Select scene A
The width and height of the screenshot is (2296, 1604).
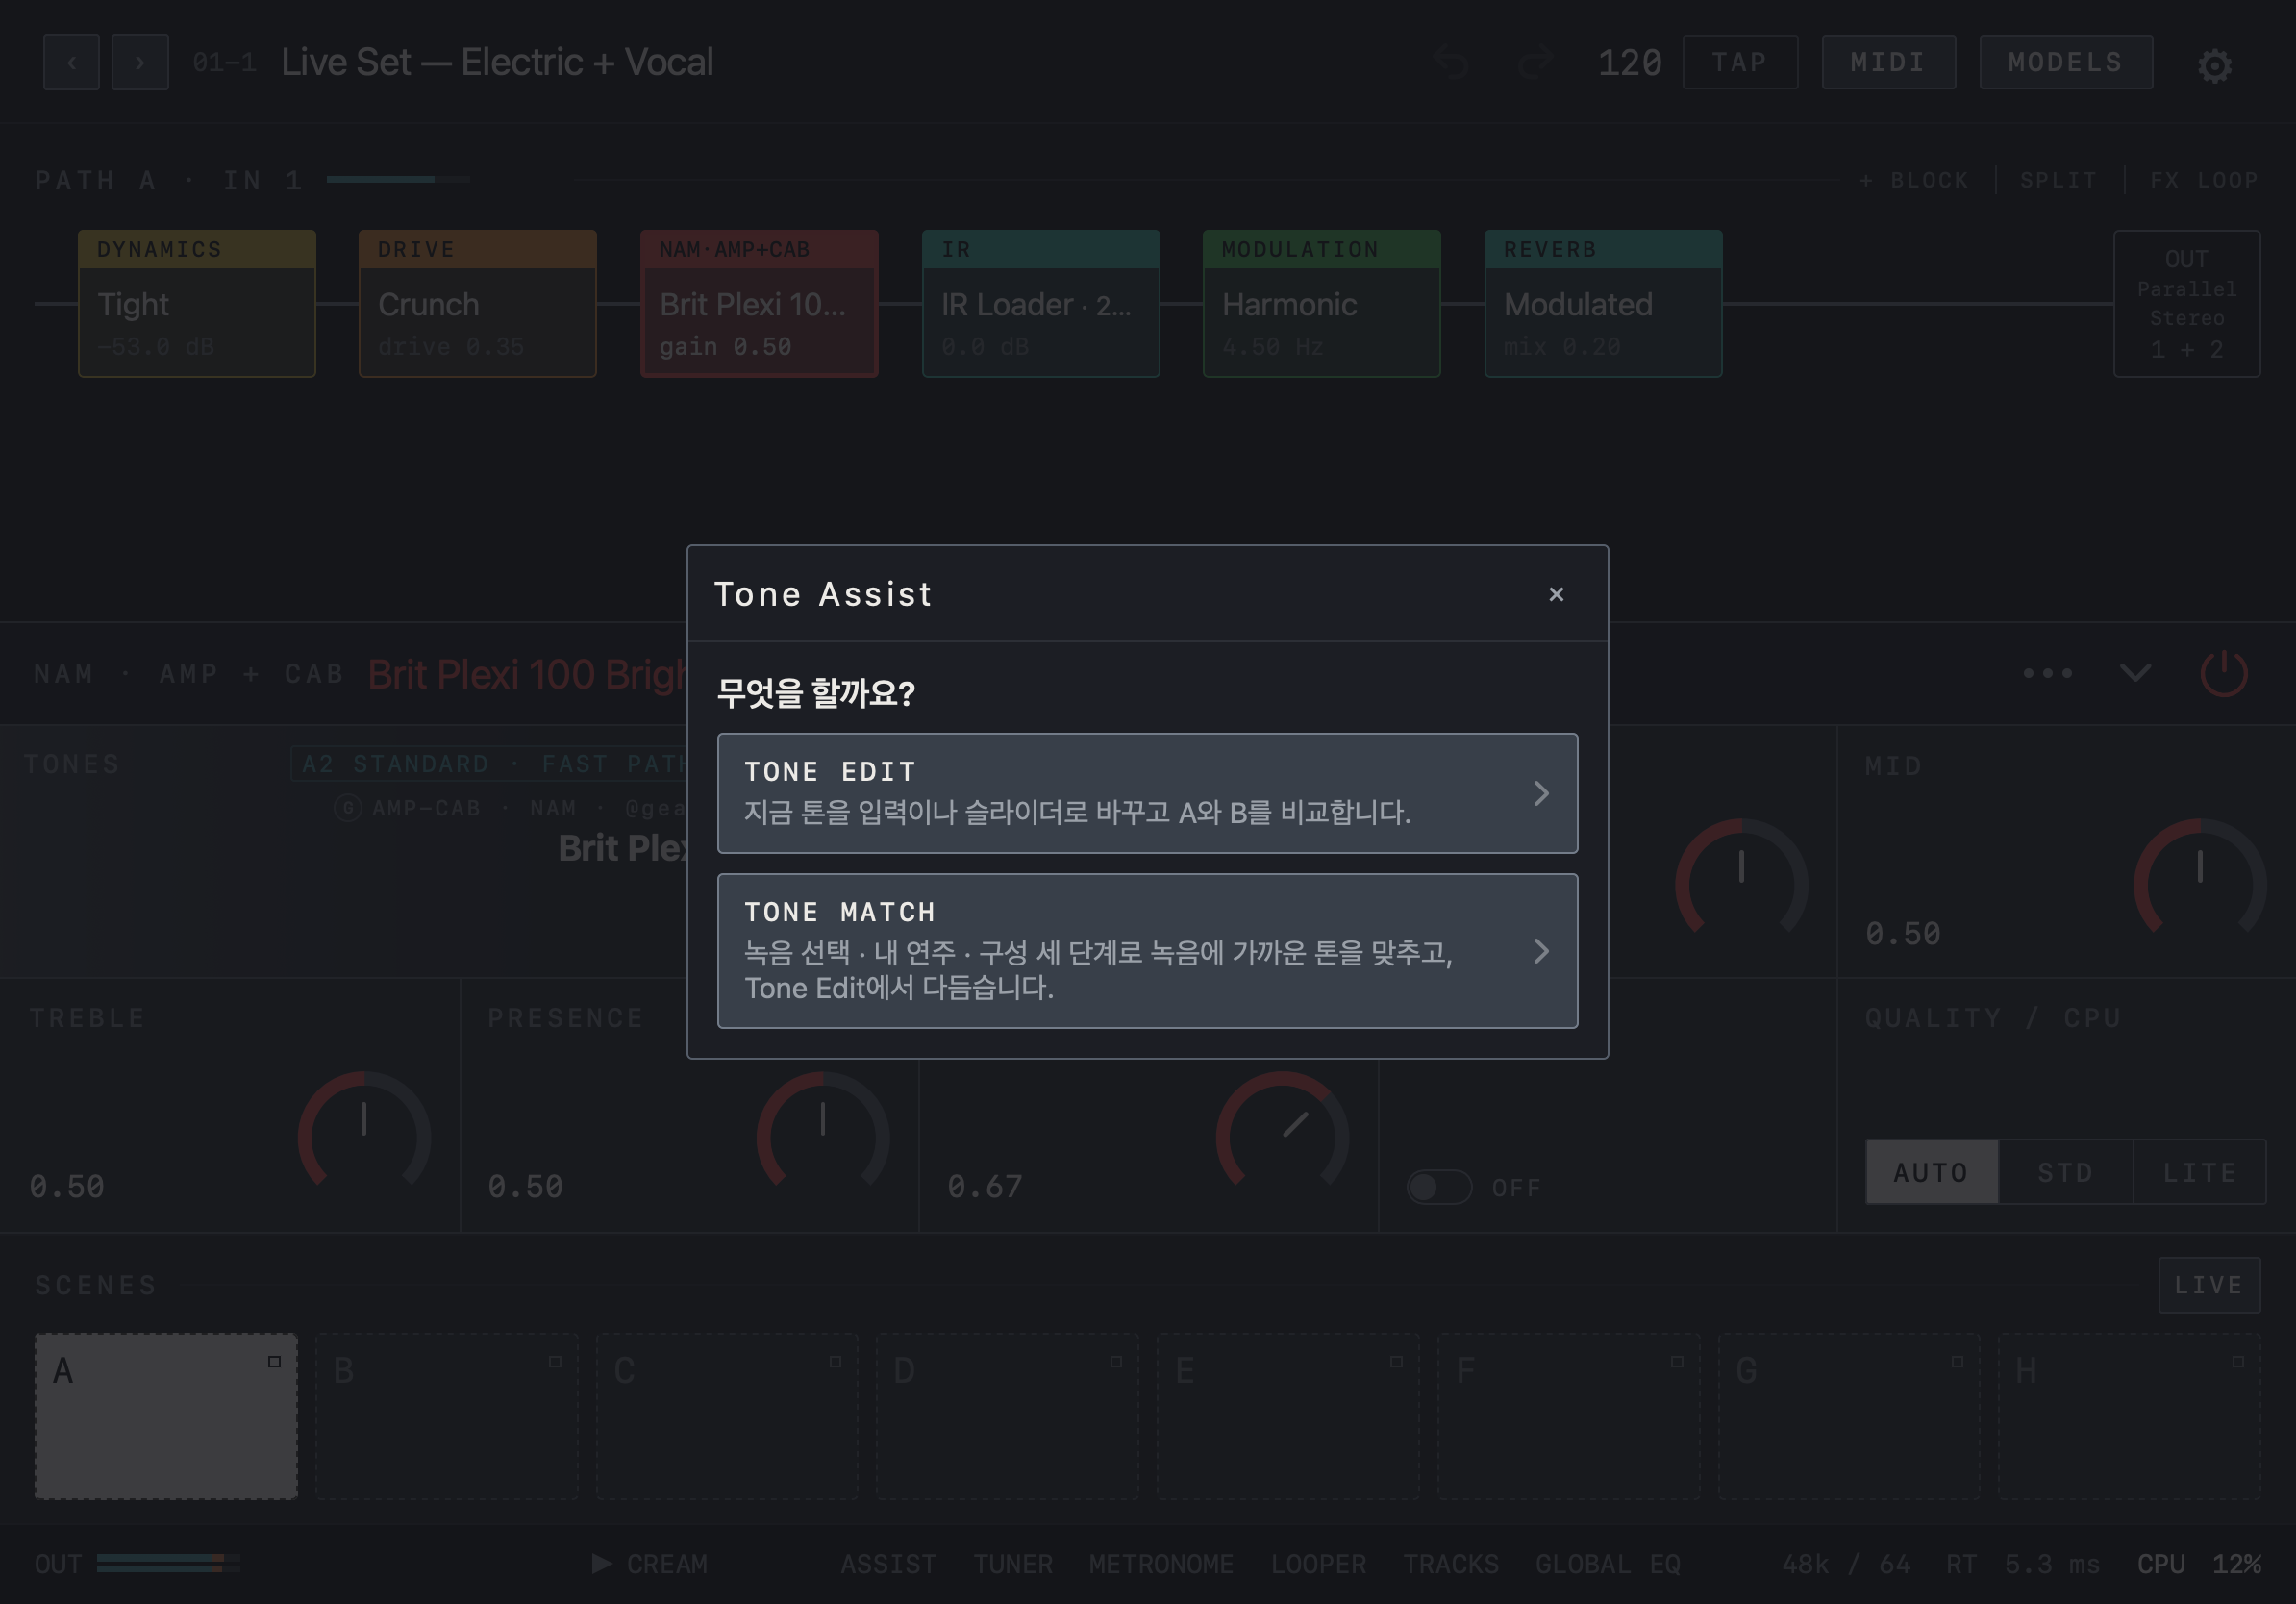click(x=166, y=1416)
